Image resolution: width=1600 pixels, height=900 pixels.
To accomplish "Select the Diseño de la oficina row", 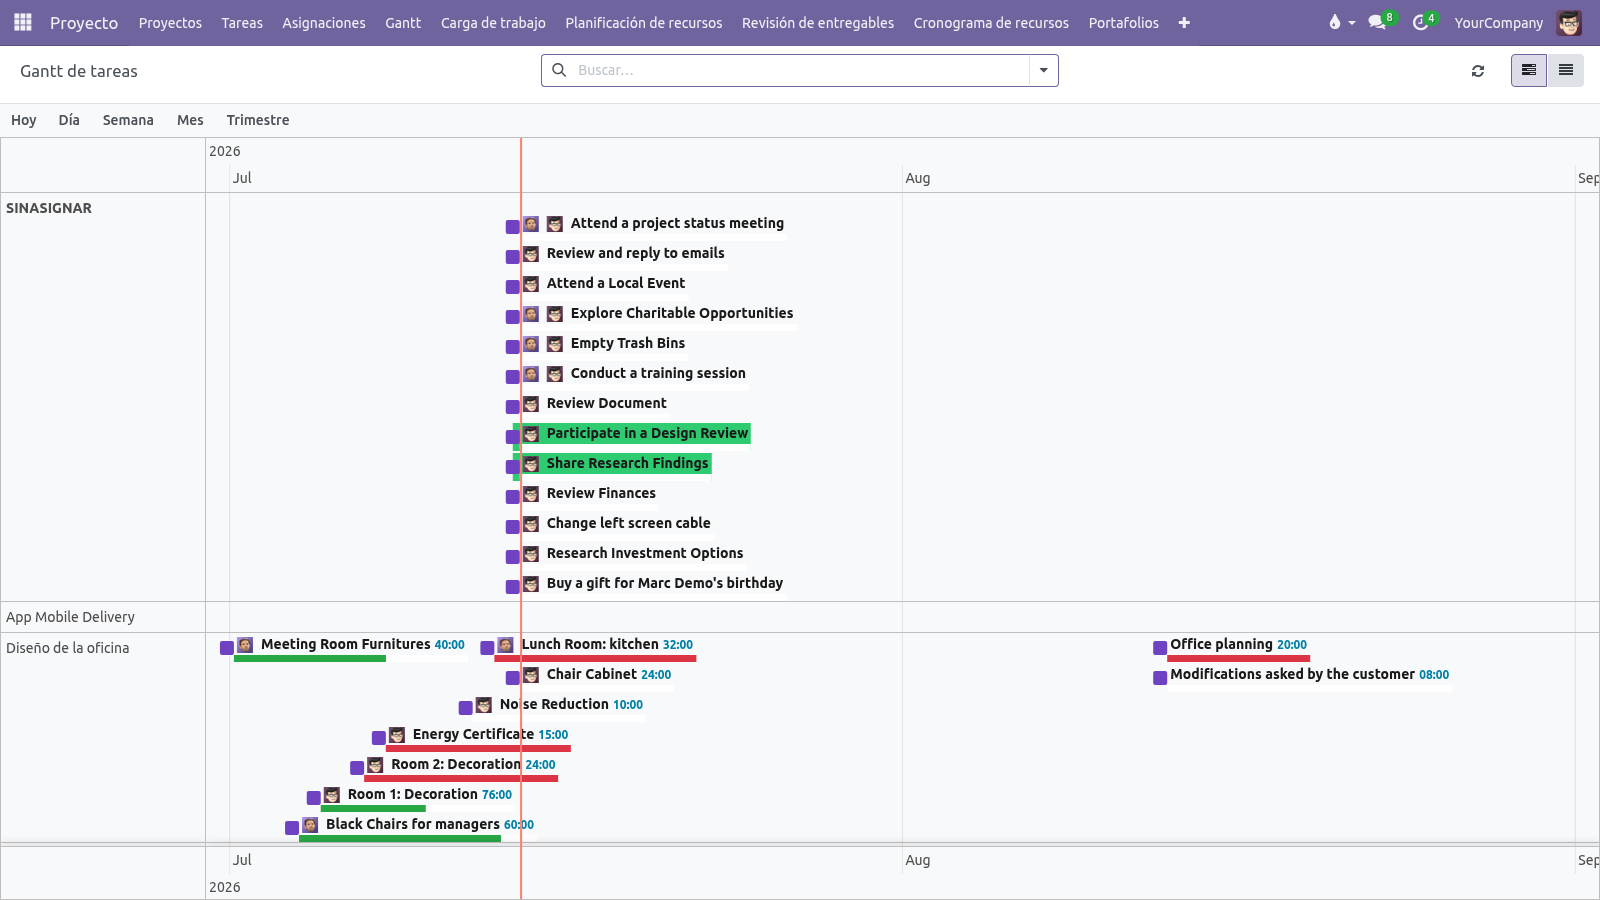I will click(103, 737).
